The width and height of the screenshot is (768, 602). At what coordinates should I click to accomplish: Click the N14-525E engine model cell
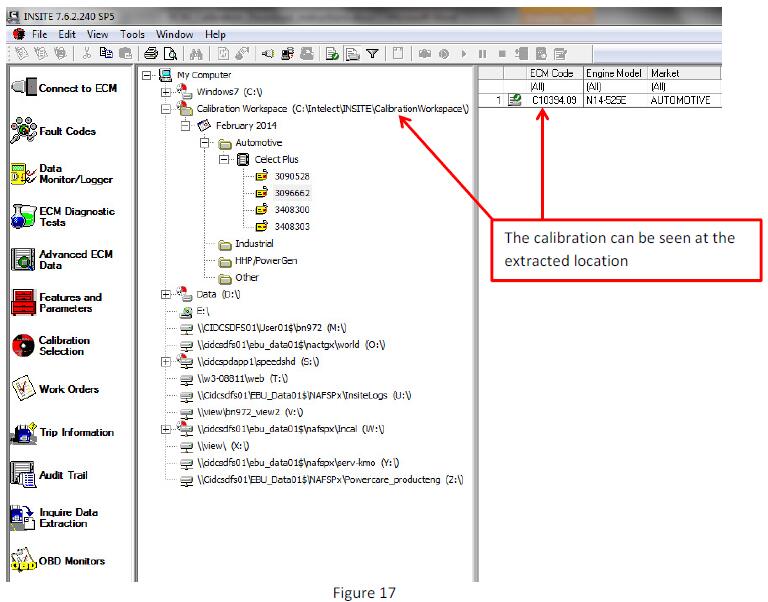coord(616,100)
